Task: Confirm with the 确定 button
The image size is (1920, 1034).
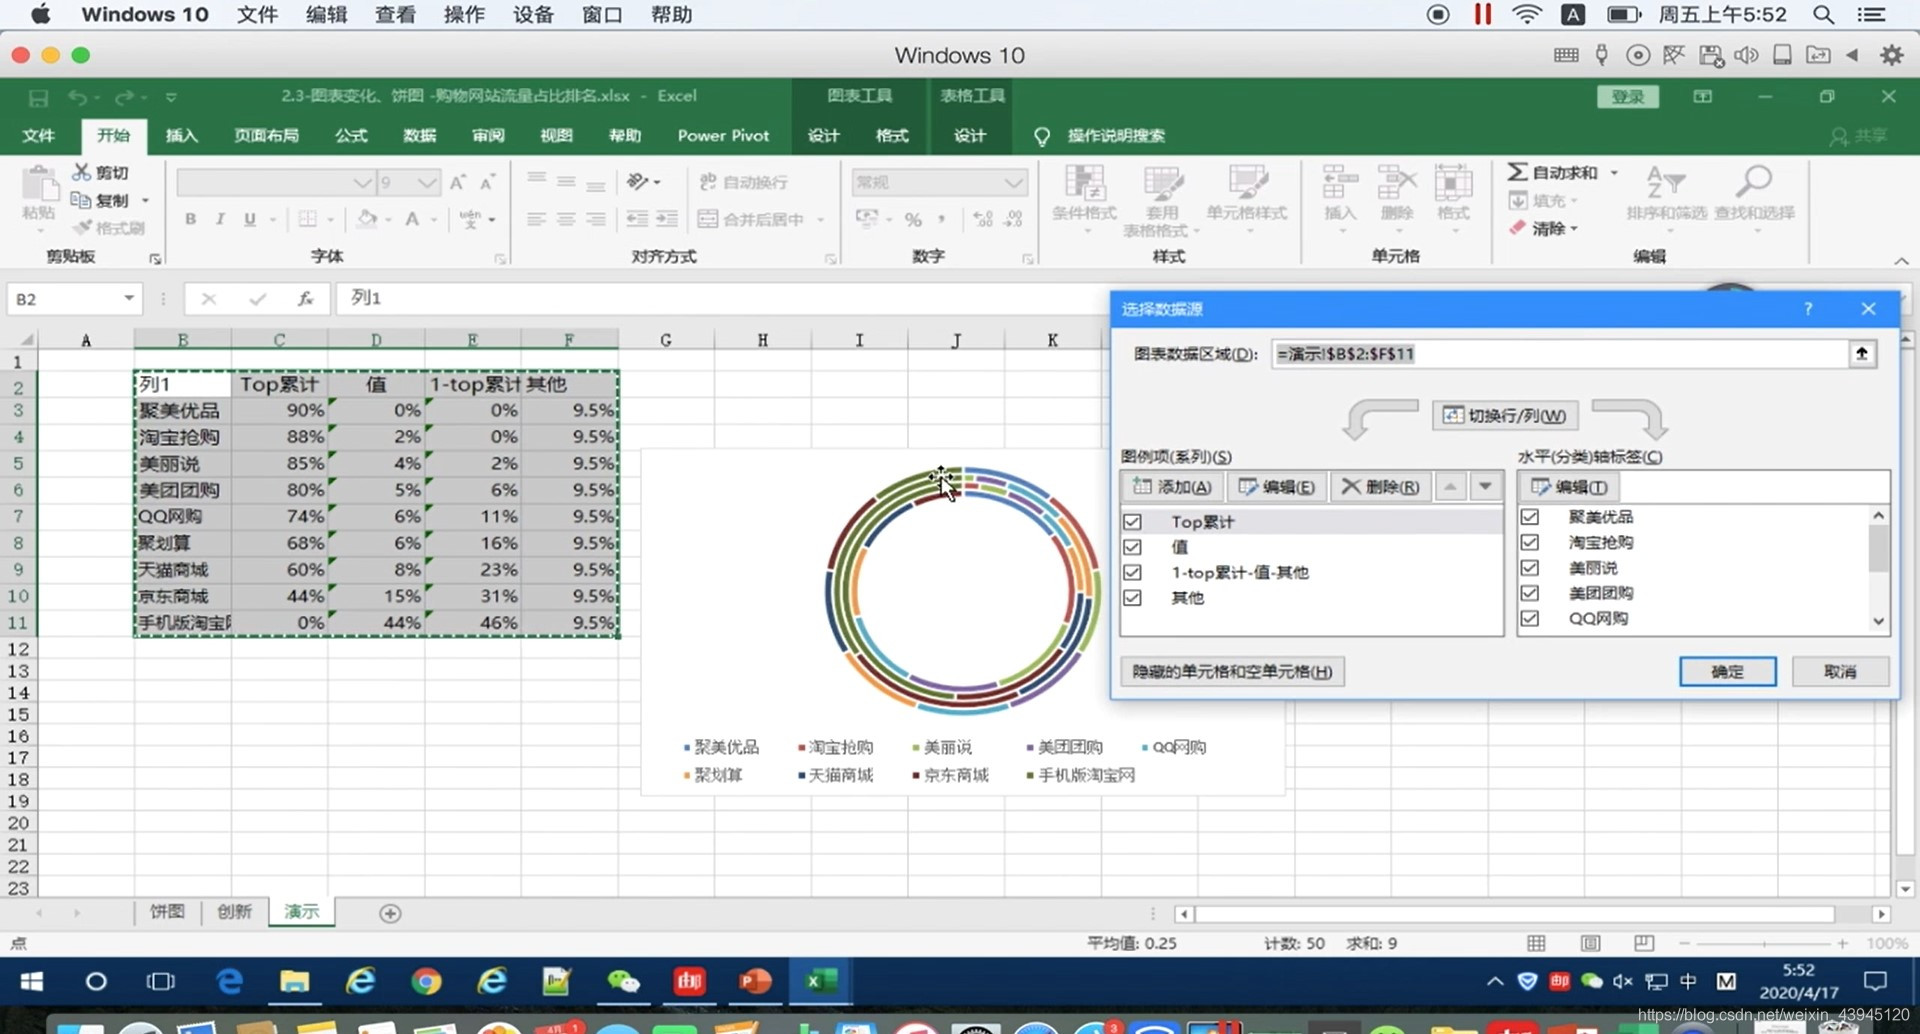Action: [x=1728, y=672]
